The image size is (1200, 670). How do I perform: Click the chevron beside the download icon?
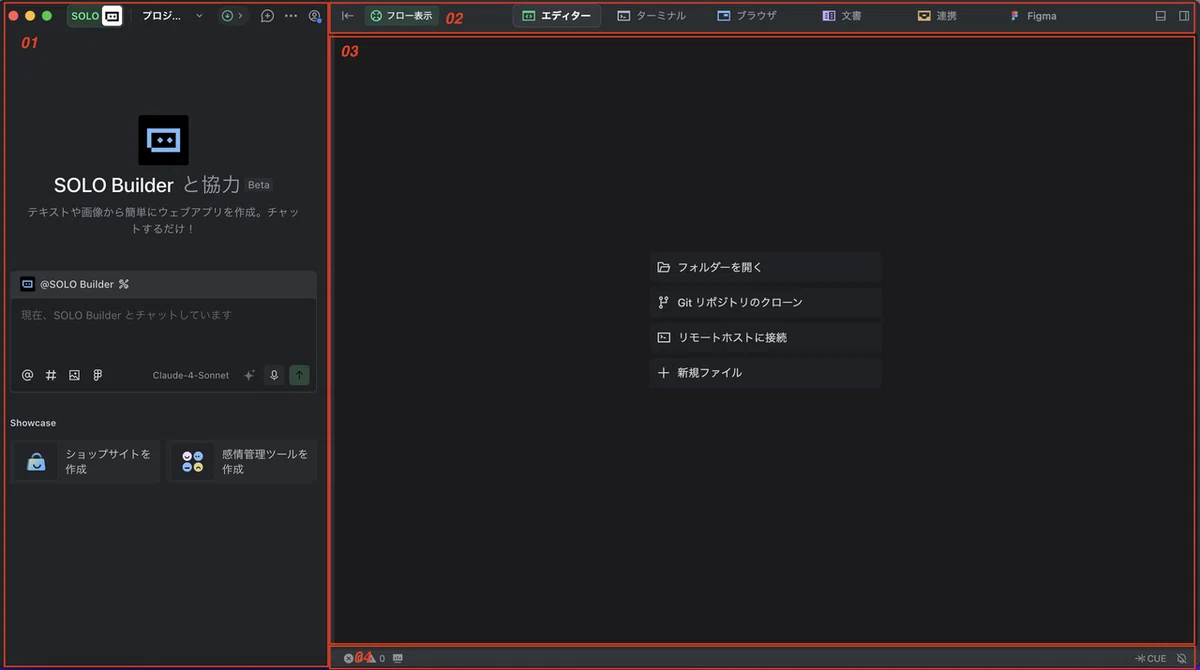pos(240,16)
